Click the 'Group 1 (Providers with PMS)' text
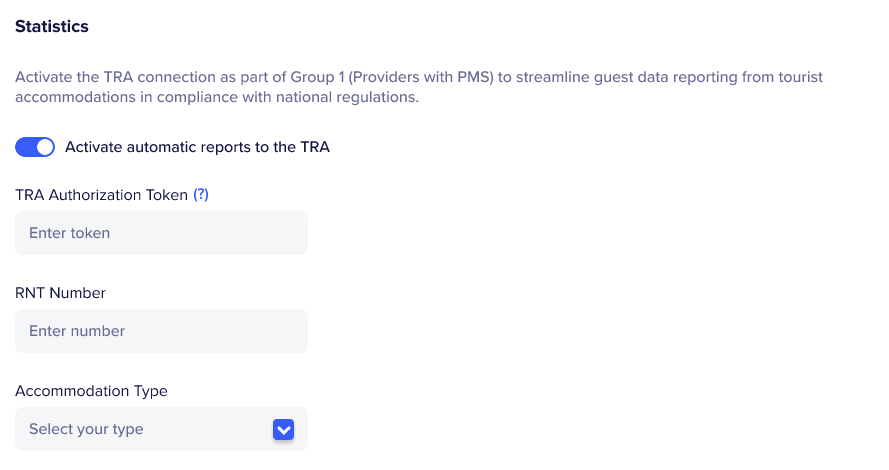This screenshot has width=889, height=470. (394, 77)
